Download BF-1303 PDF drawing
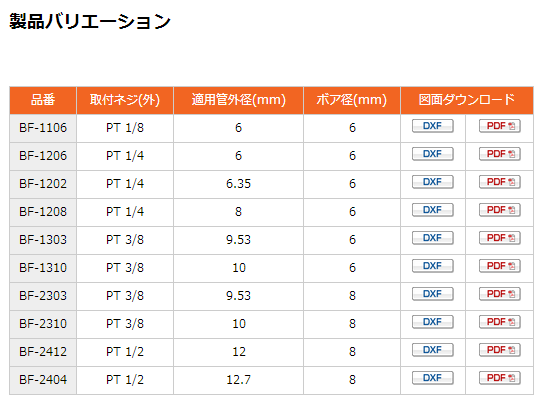This screenshot has width=542, height=409. pyautogui.click(x=499, y=238)
